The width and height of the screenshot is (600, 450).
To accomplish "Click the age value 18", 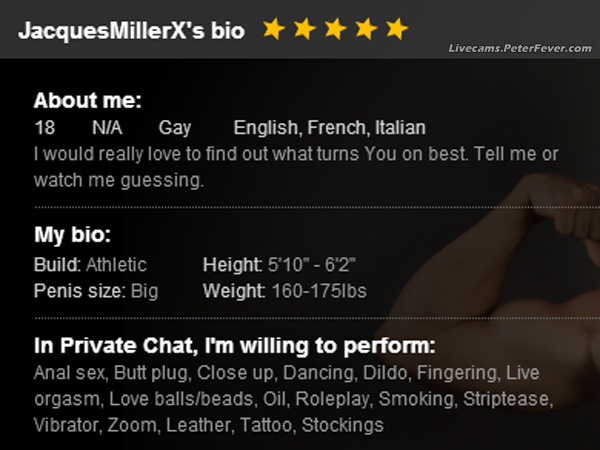I will (44, 128).
